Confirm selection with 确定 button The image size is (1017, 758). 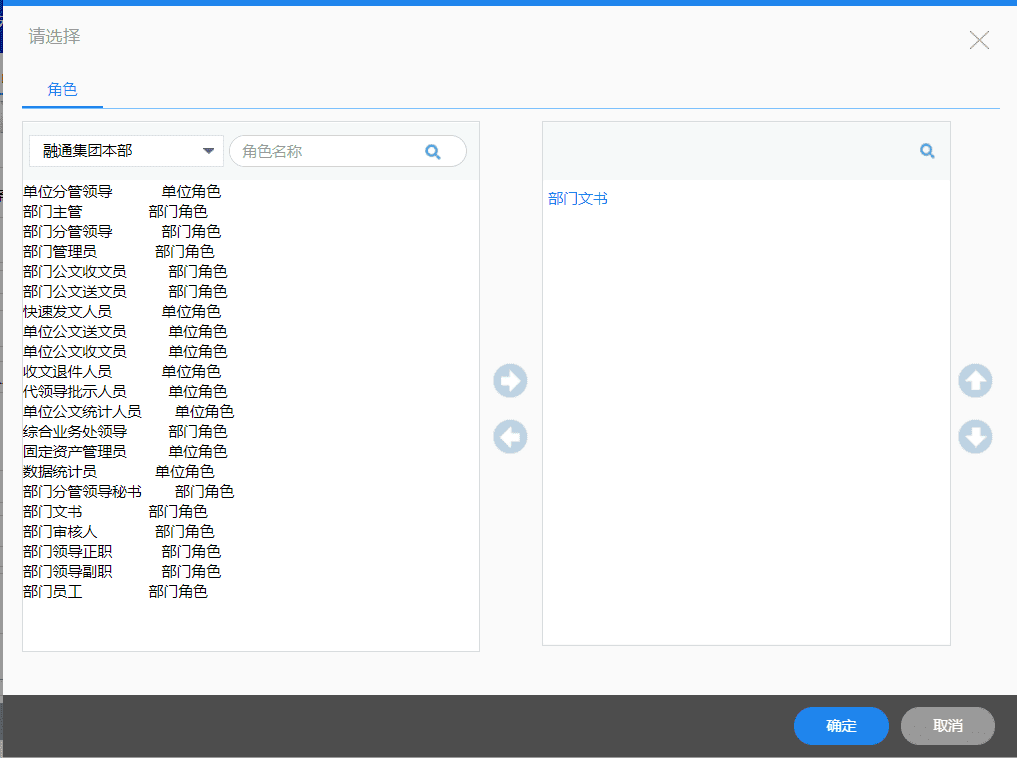(841, 726)
